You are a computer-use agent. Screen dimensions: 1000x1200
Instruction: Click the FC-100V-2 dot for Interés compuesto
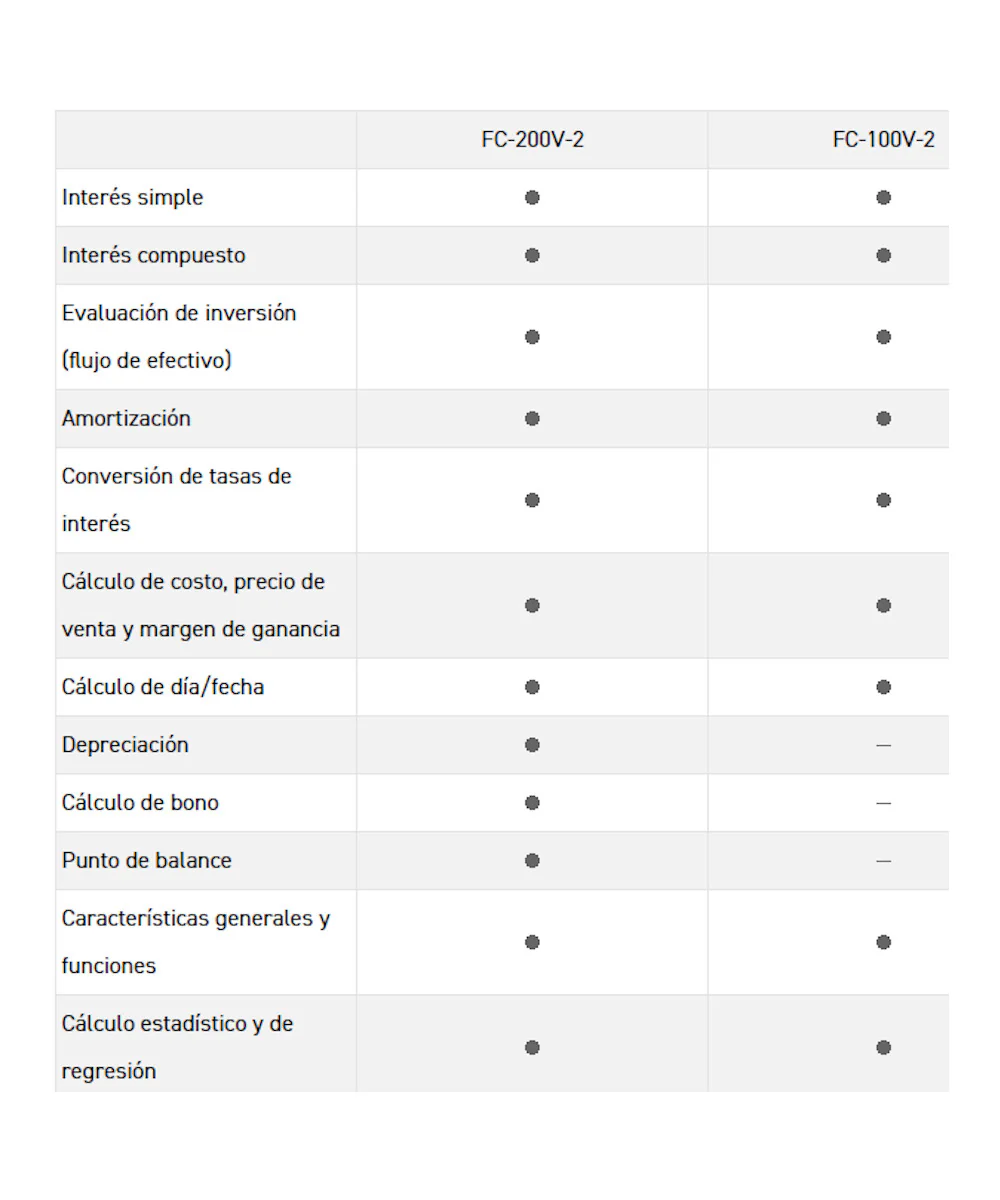(x=883, y=255)
